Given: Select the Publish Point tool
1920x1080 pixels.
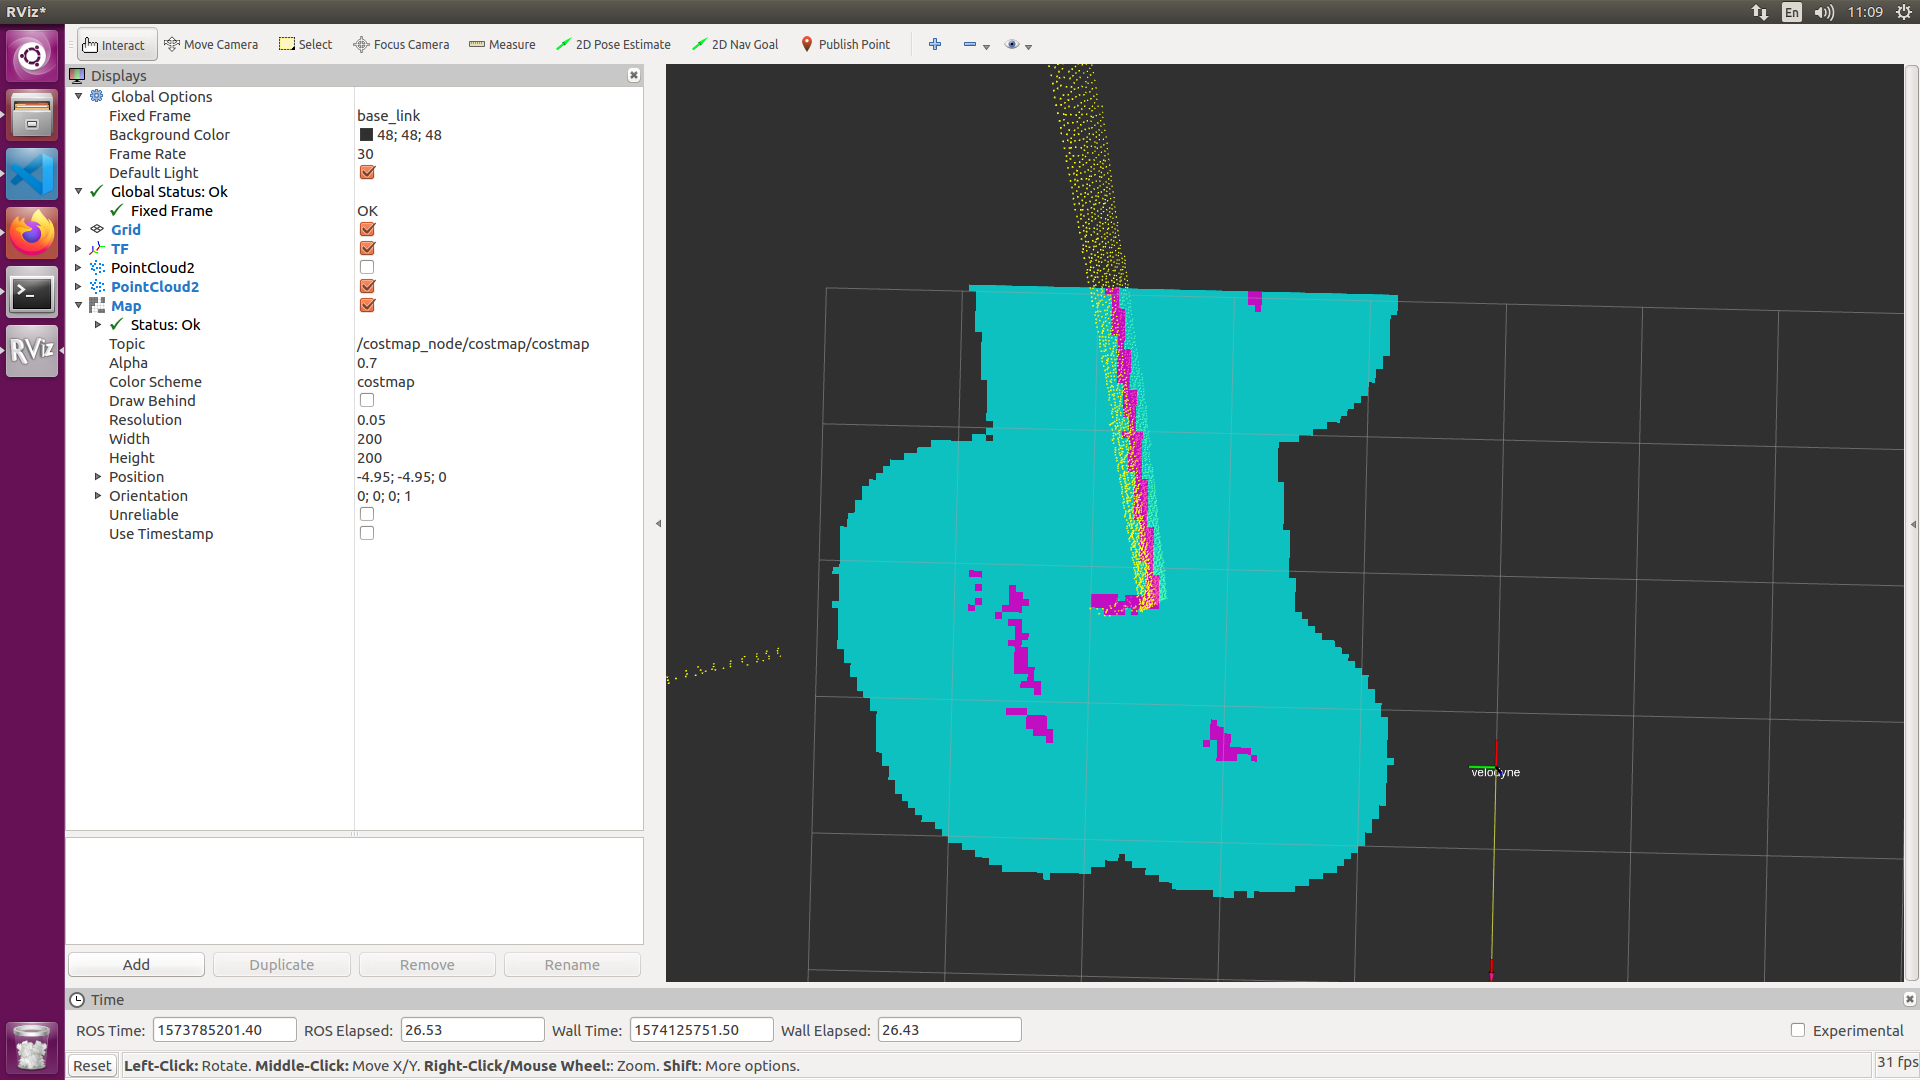Looking at the screenshot, I should [x=845, y=45].
